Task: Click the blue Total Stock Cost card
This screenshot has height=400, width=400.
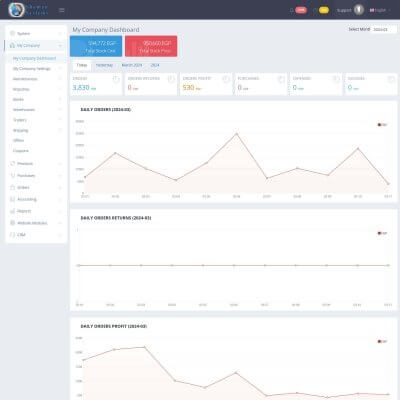Action: [96, 46]
